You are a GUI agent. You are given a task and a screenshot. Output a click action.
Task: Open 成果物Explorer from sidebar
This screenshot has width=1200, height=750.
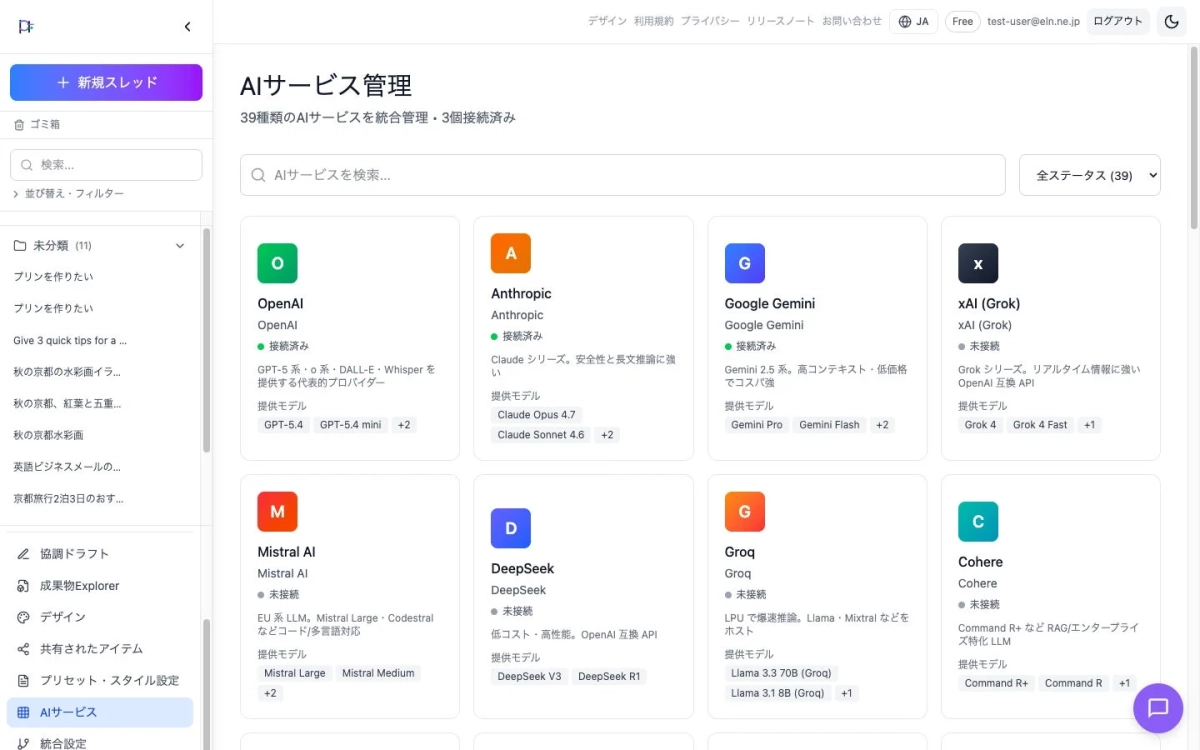(x=100, y=586)
